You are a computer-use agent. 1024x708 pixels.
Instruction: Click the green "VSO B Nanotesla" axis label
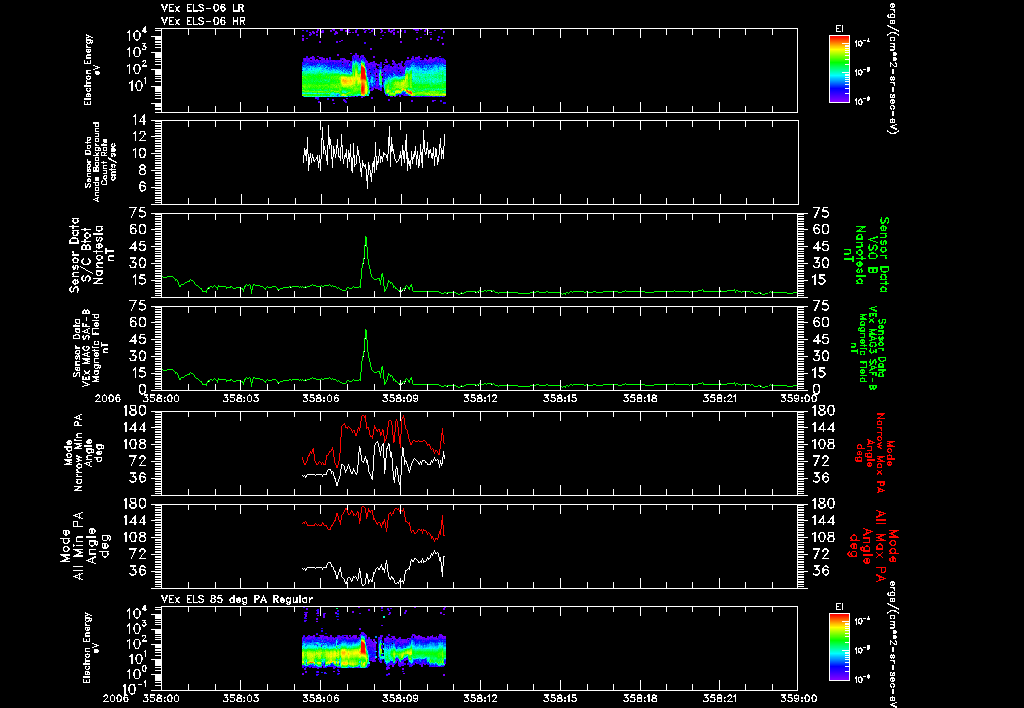867,255
